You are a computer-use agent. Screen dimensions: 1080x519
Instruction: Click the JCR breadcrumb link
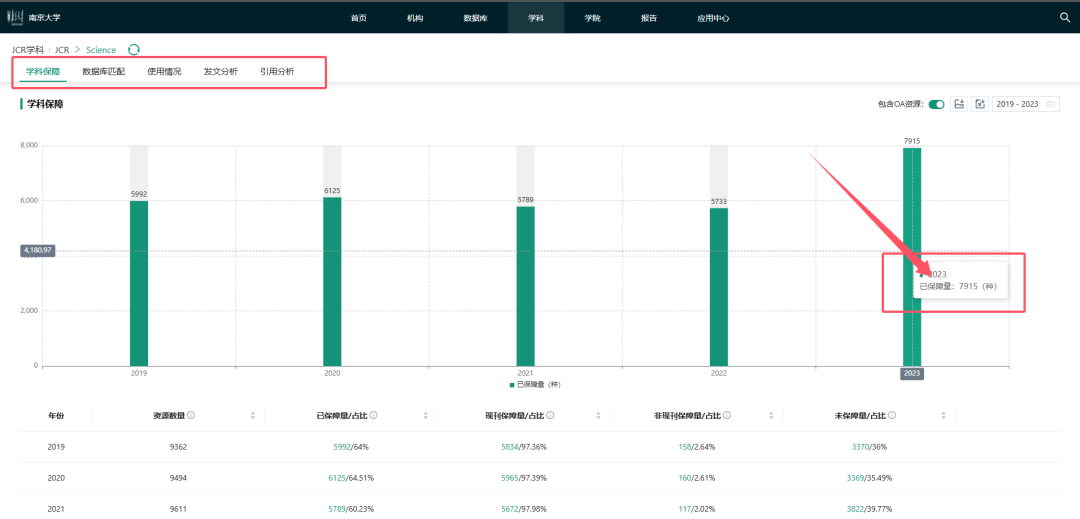click(62, 50)
